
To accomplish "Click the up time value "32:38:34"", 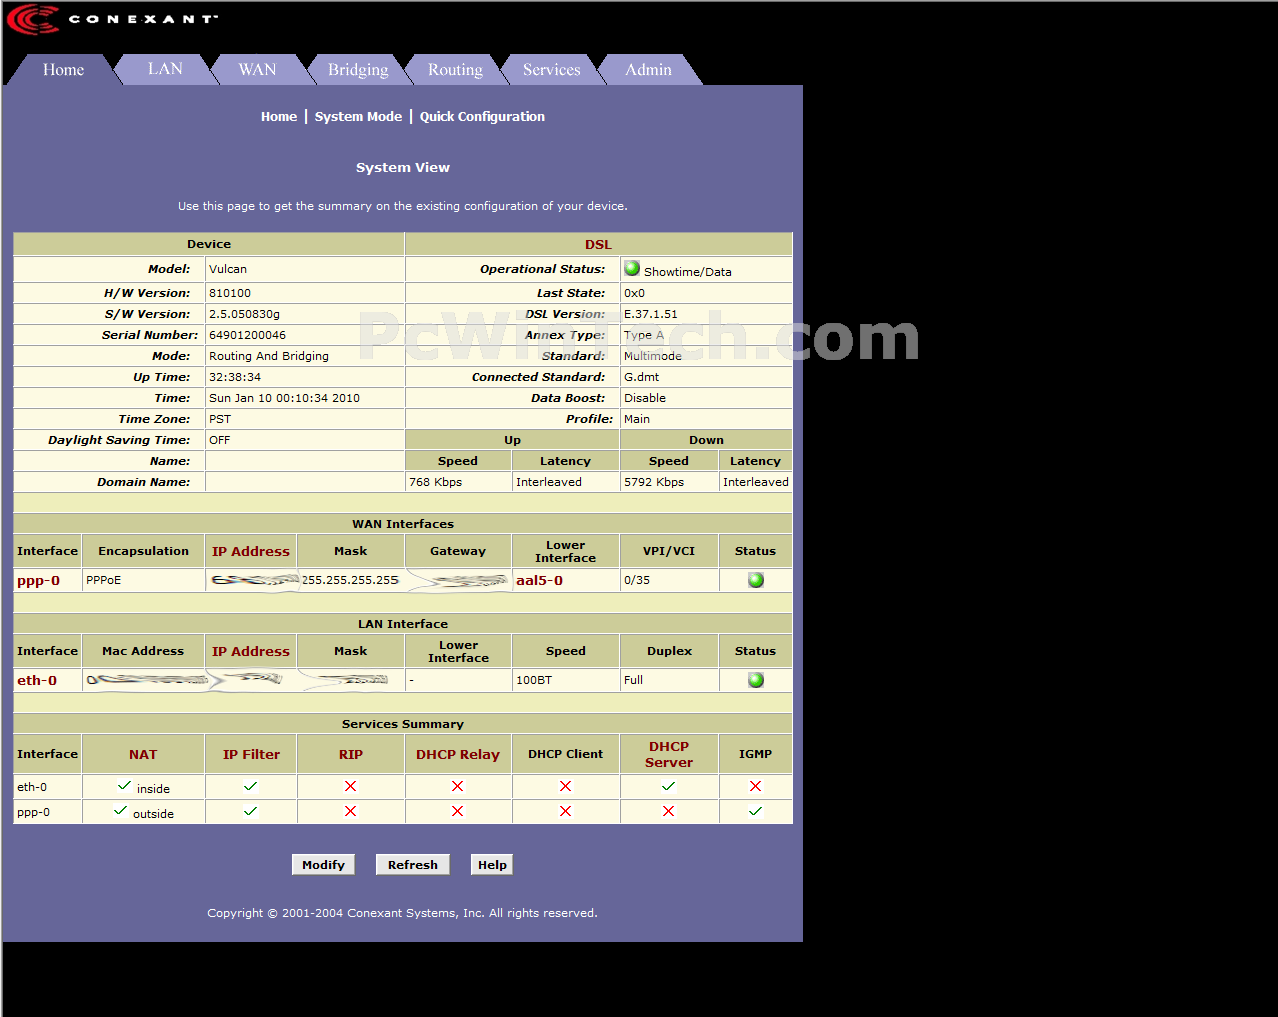I will tap(235, 377).
